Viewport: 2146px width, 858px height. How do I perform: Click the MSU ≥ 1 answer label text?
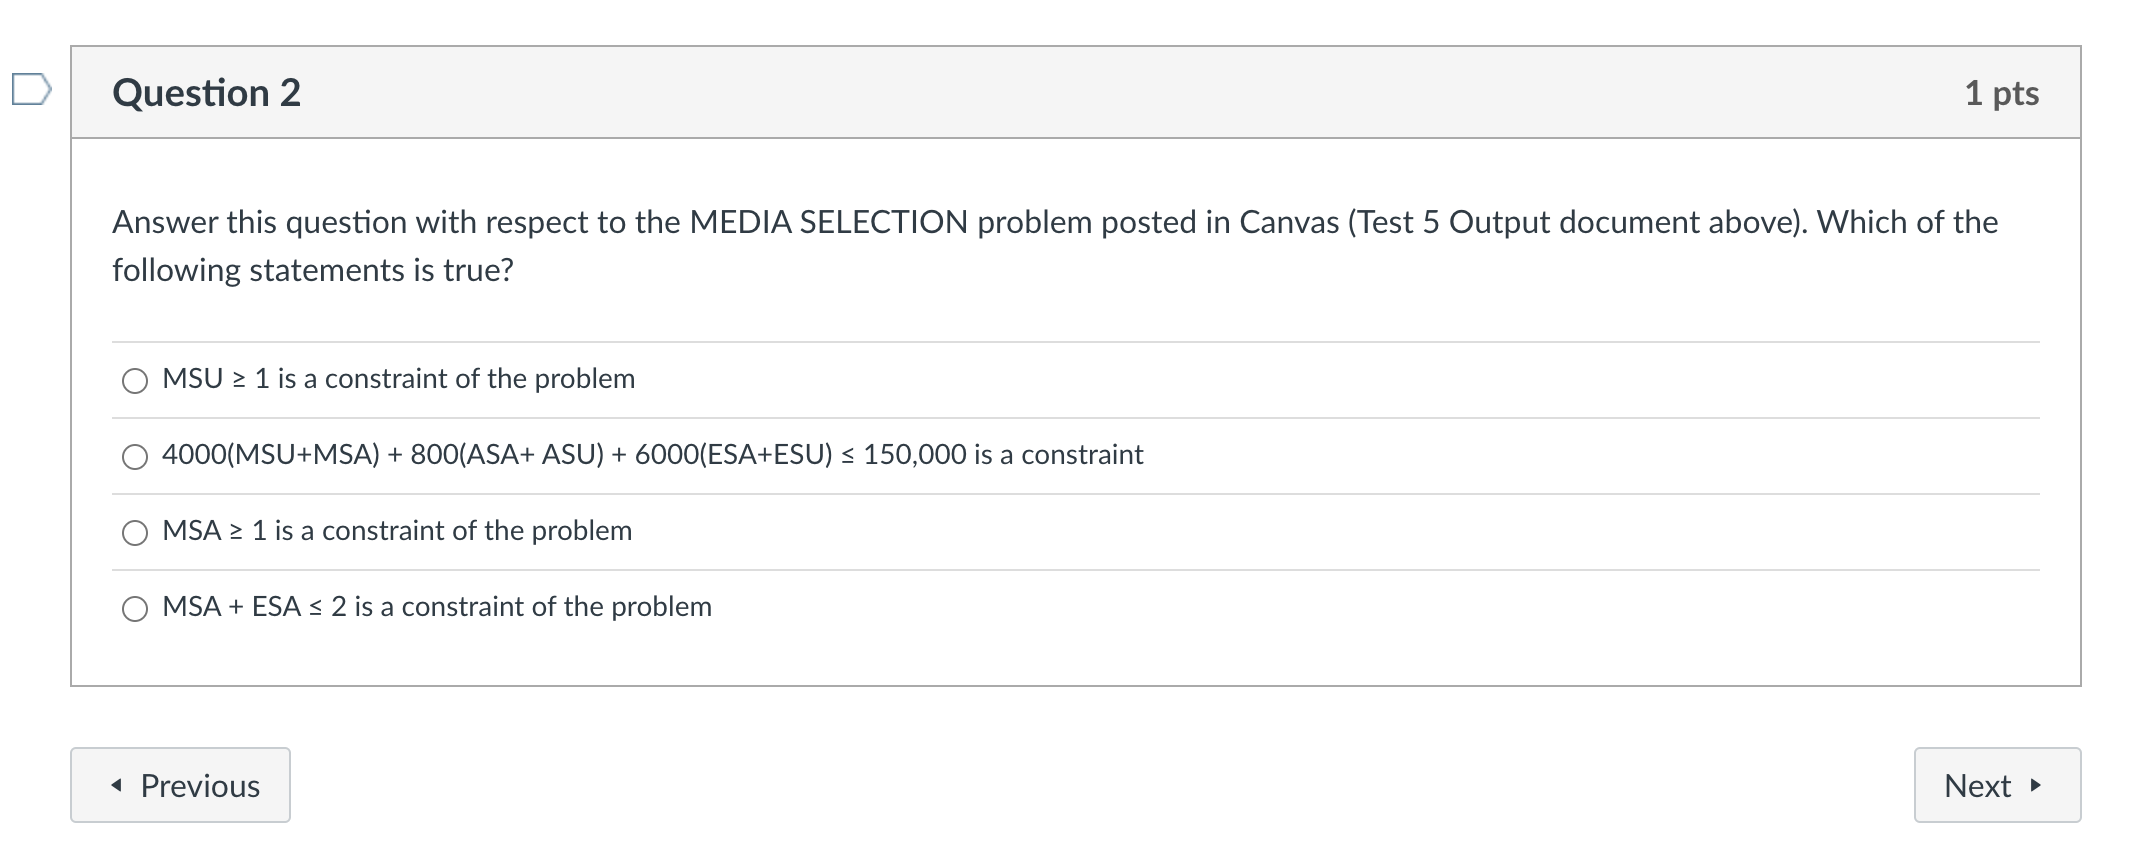[x=398, y=379]
